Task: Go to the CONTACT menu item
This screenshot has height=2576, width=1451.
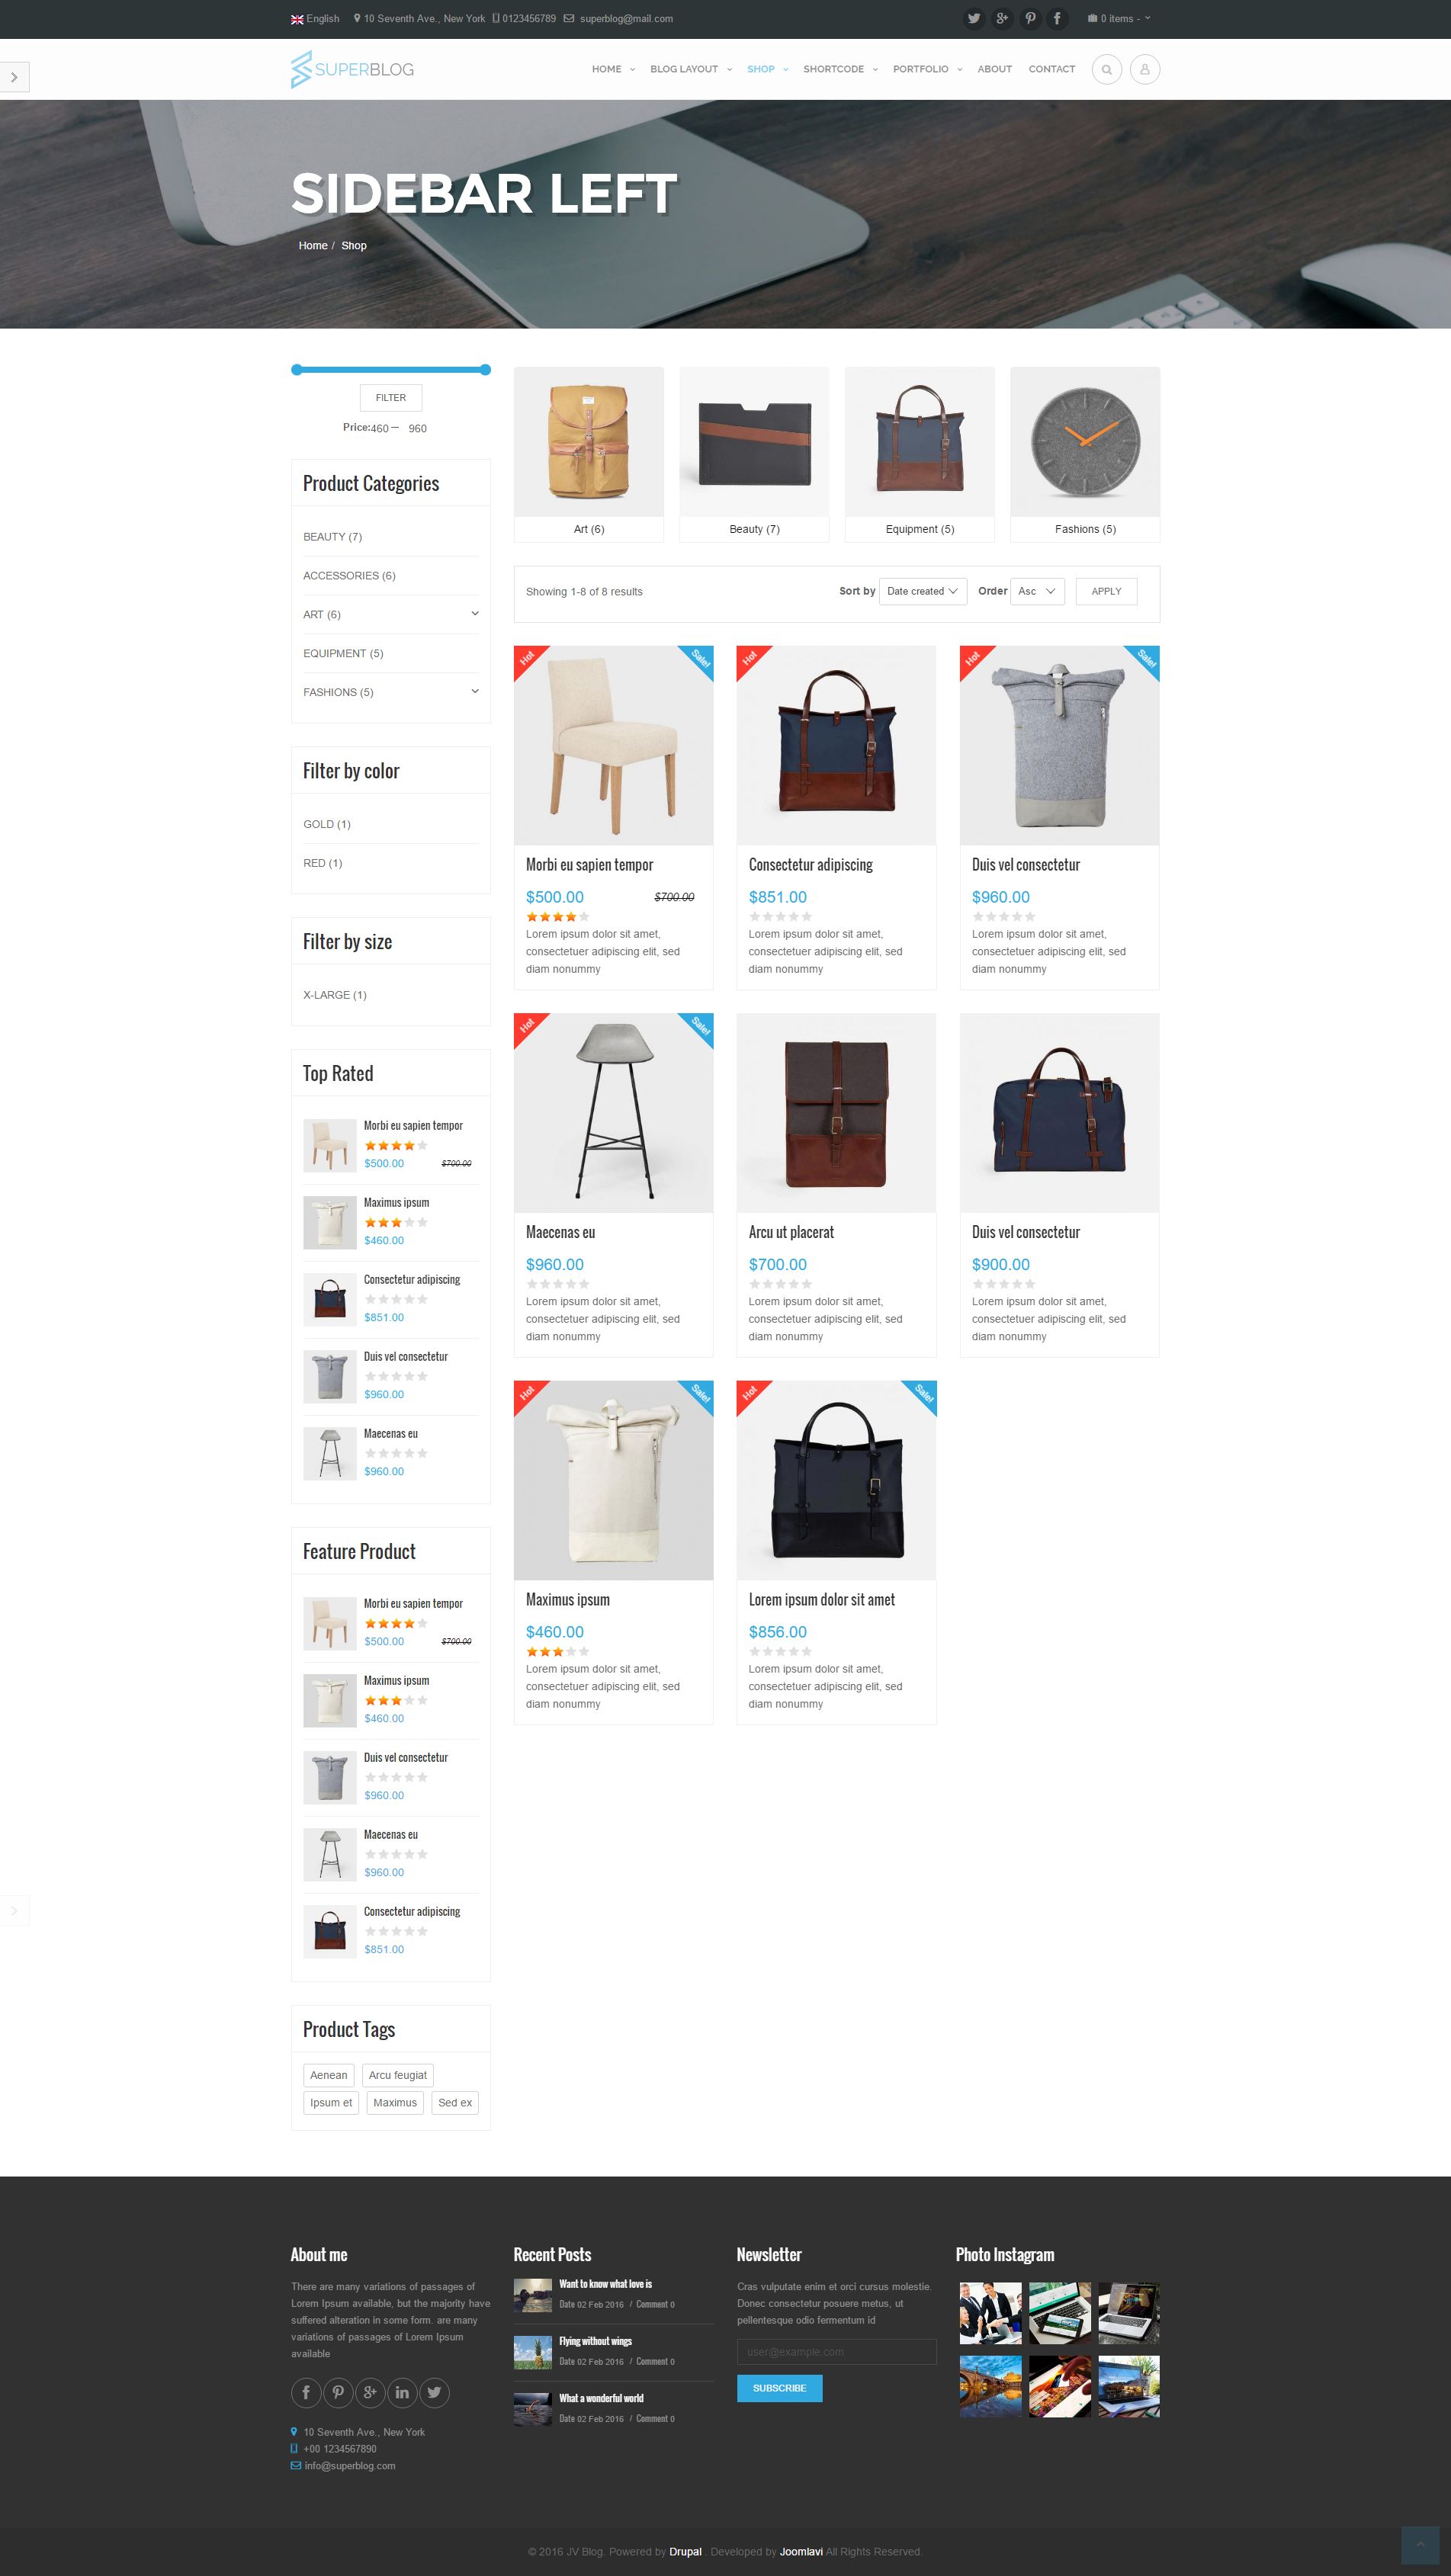Action: (1051, 69)
